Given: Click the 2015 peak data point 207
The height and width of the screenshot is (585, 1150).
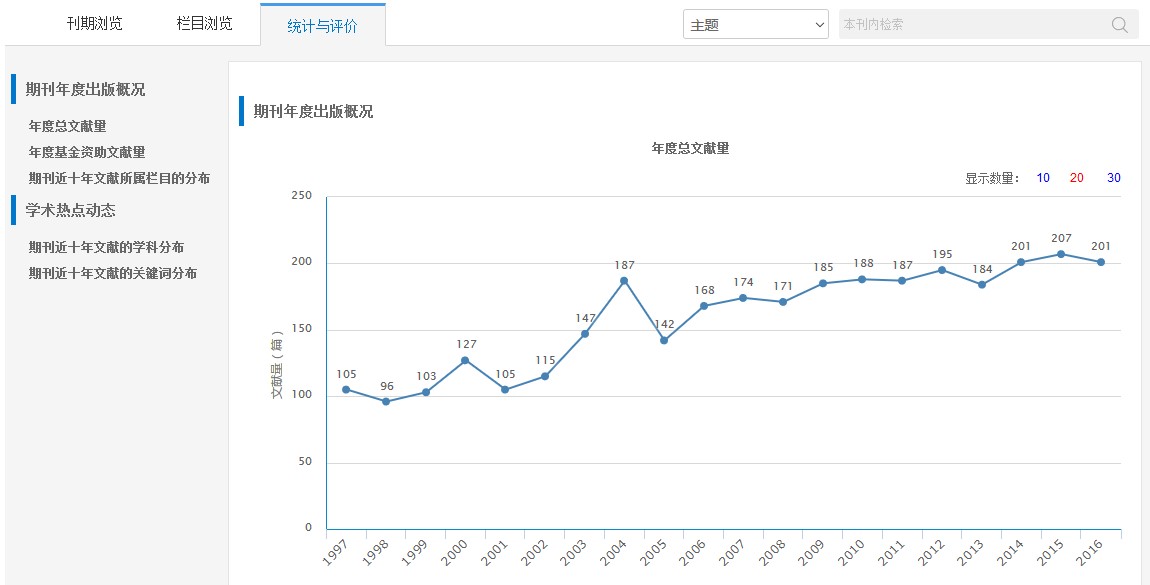Looking at the screenshot, I should click(x=1061, y=254).
